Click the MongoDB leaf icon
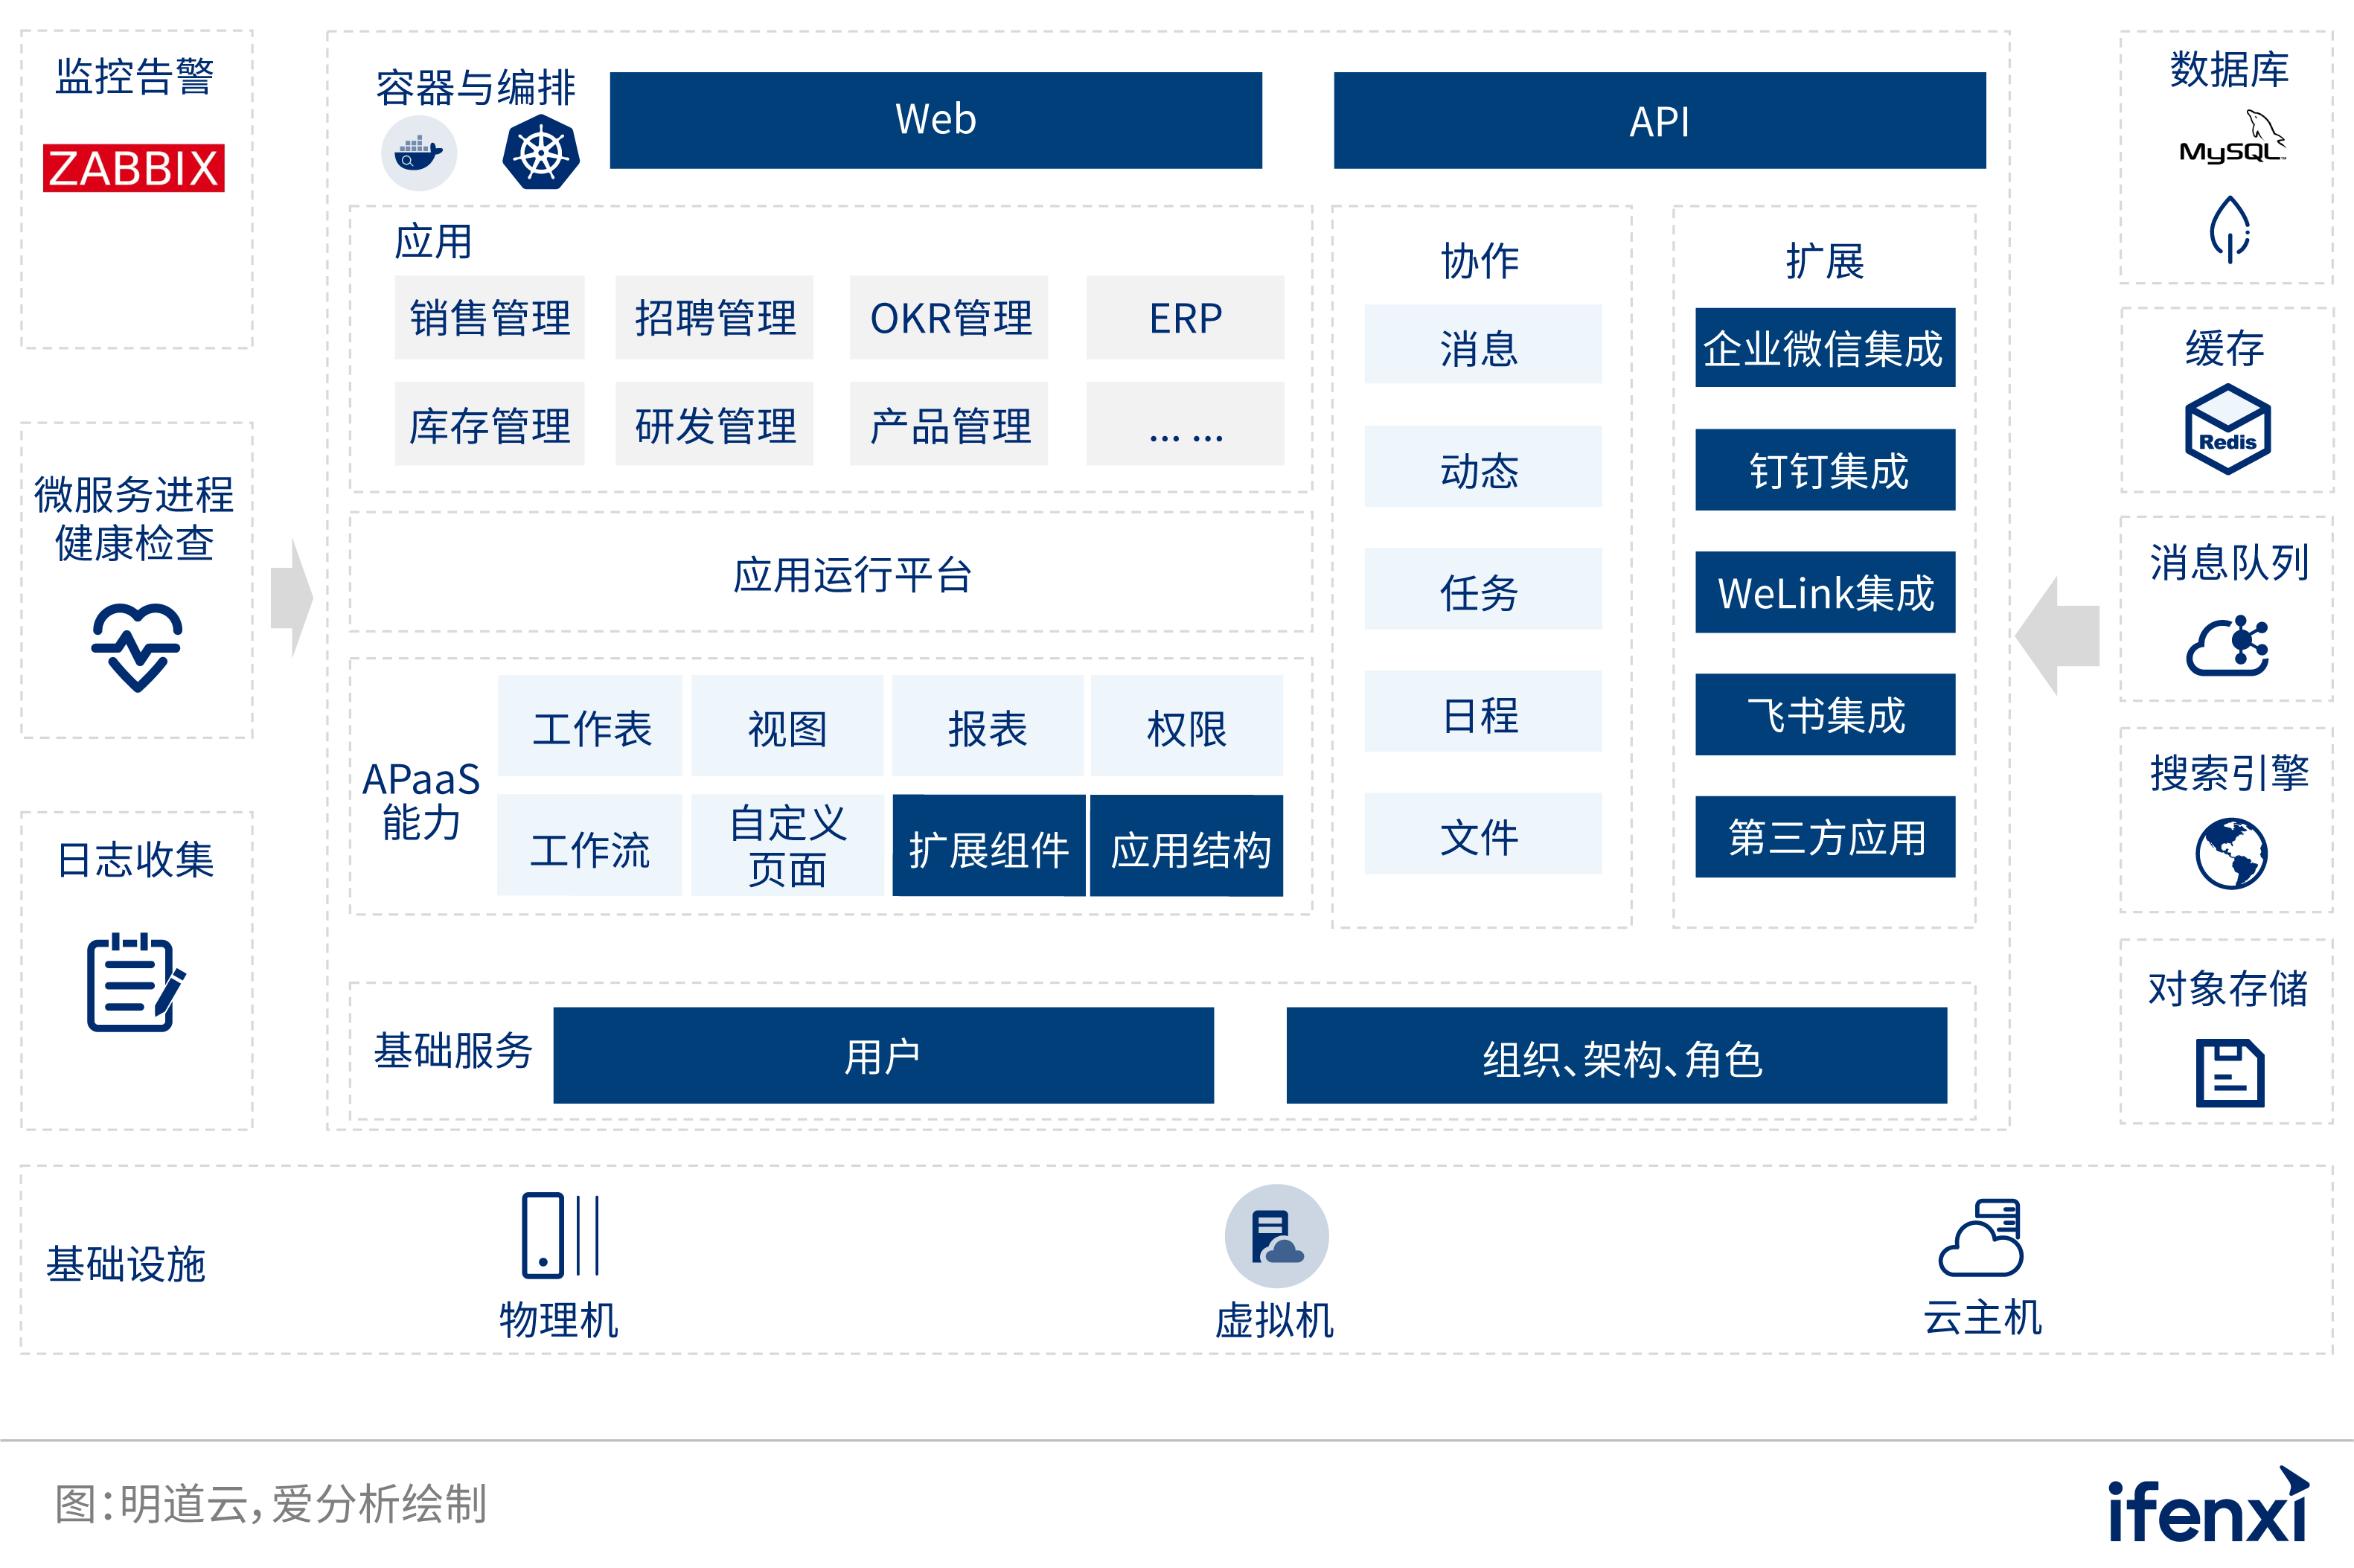Viewport: 2354px width, 1568px height. click(x=2229, y=229)
